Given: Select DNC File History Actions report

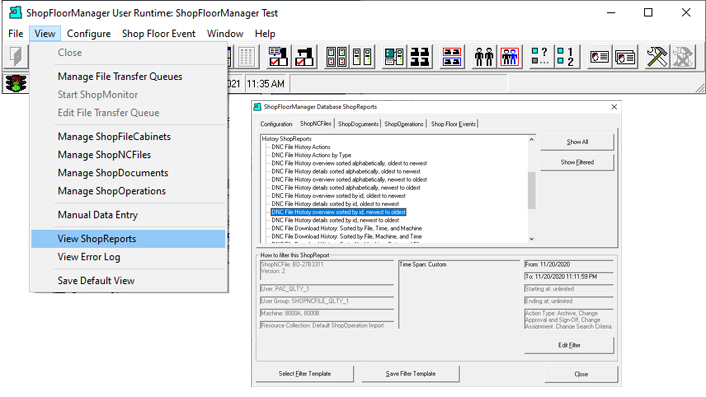Looking at the screenshot, I should 301,147.
